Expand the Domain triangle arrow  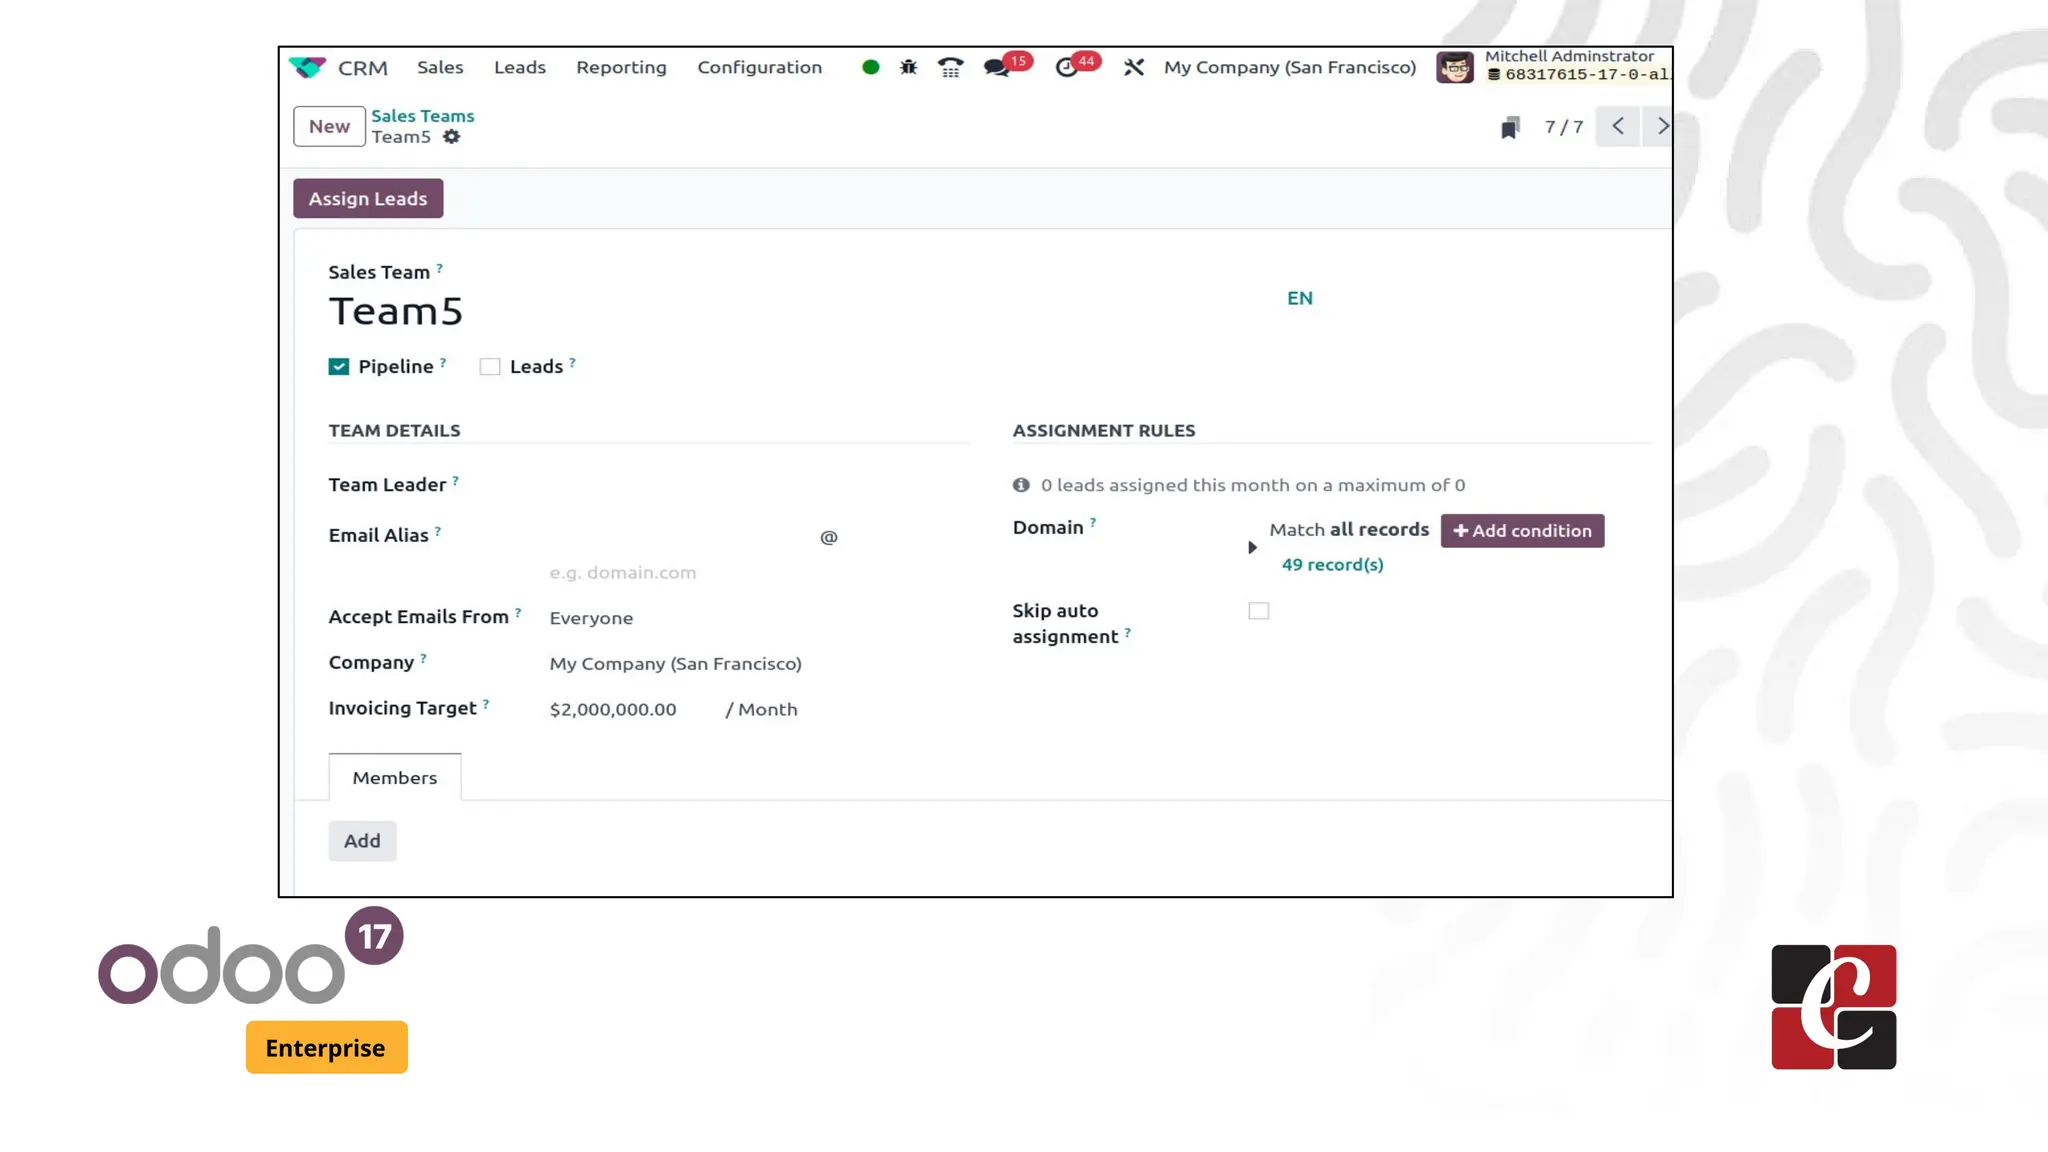click(x=1252, y=547)
